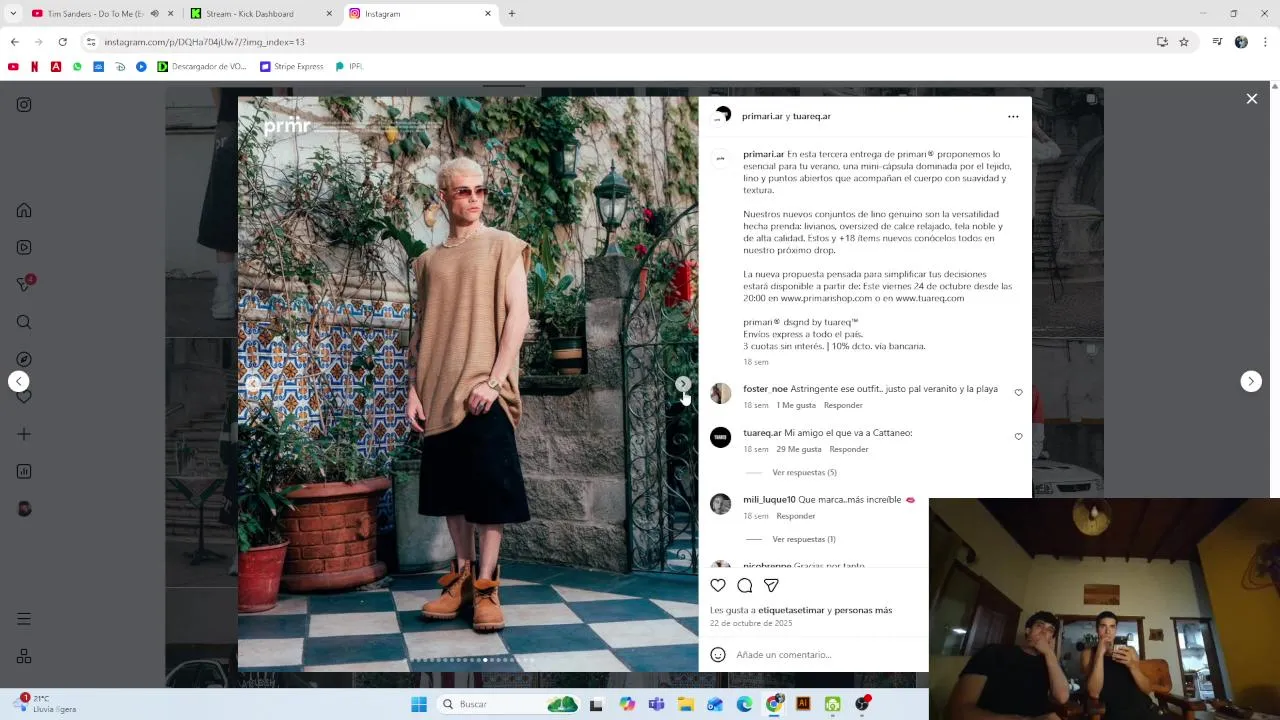Open Instagram home logo in sidebar
The height and width of the screenshot is (720, 1280).
click(x=24, y=105)
